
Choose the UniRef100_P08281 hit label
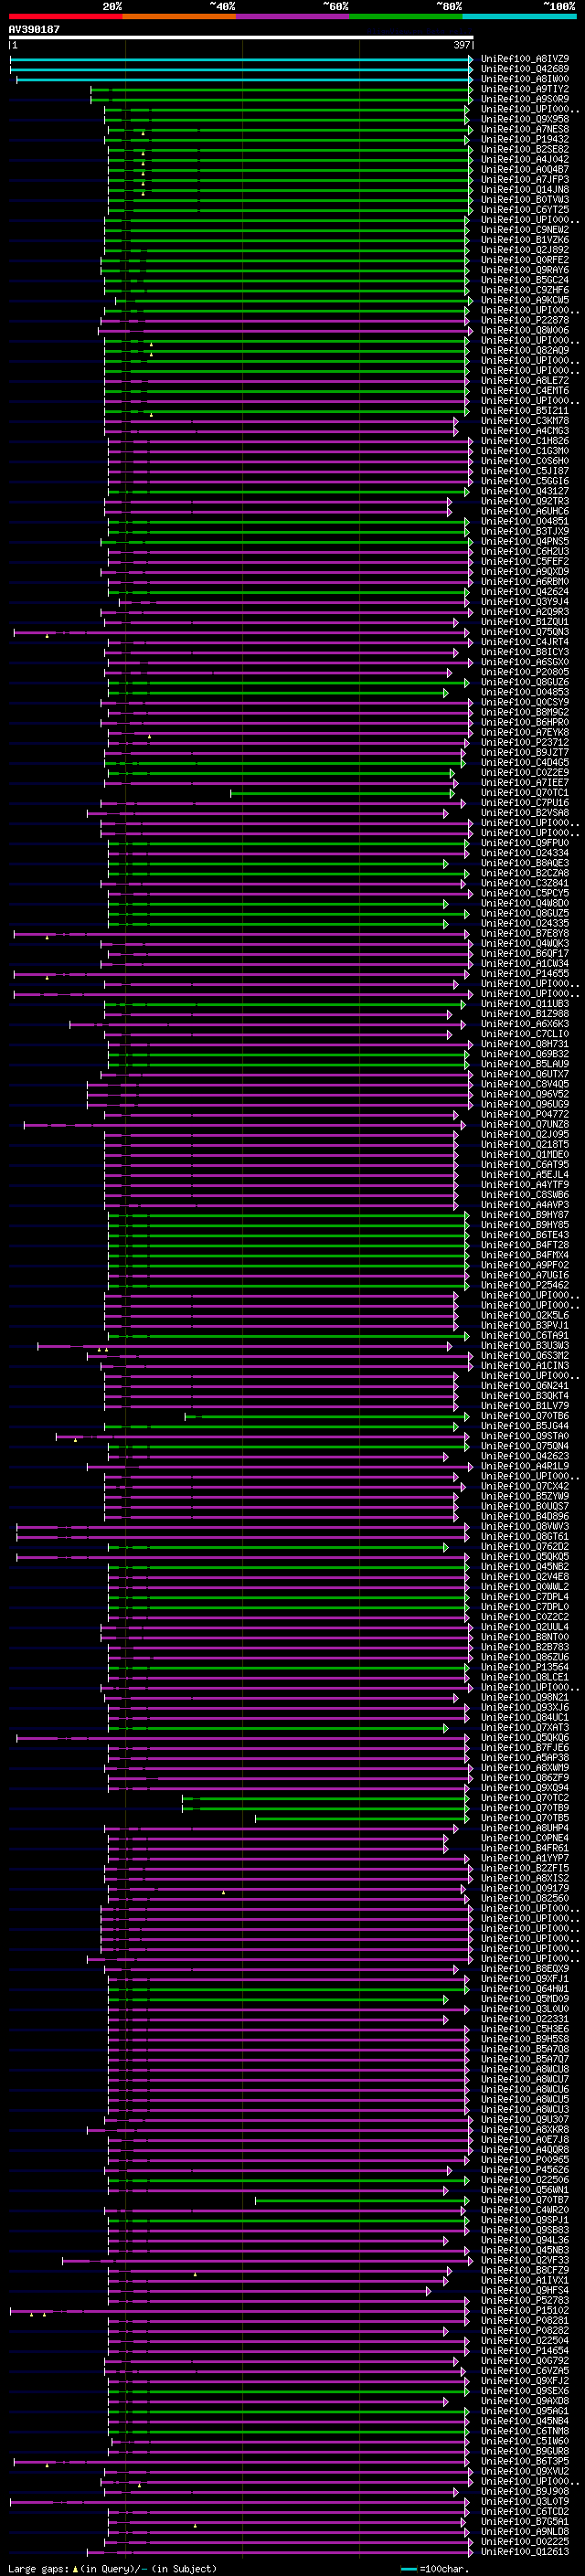coord(525,2321)
